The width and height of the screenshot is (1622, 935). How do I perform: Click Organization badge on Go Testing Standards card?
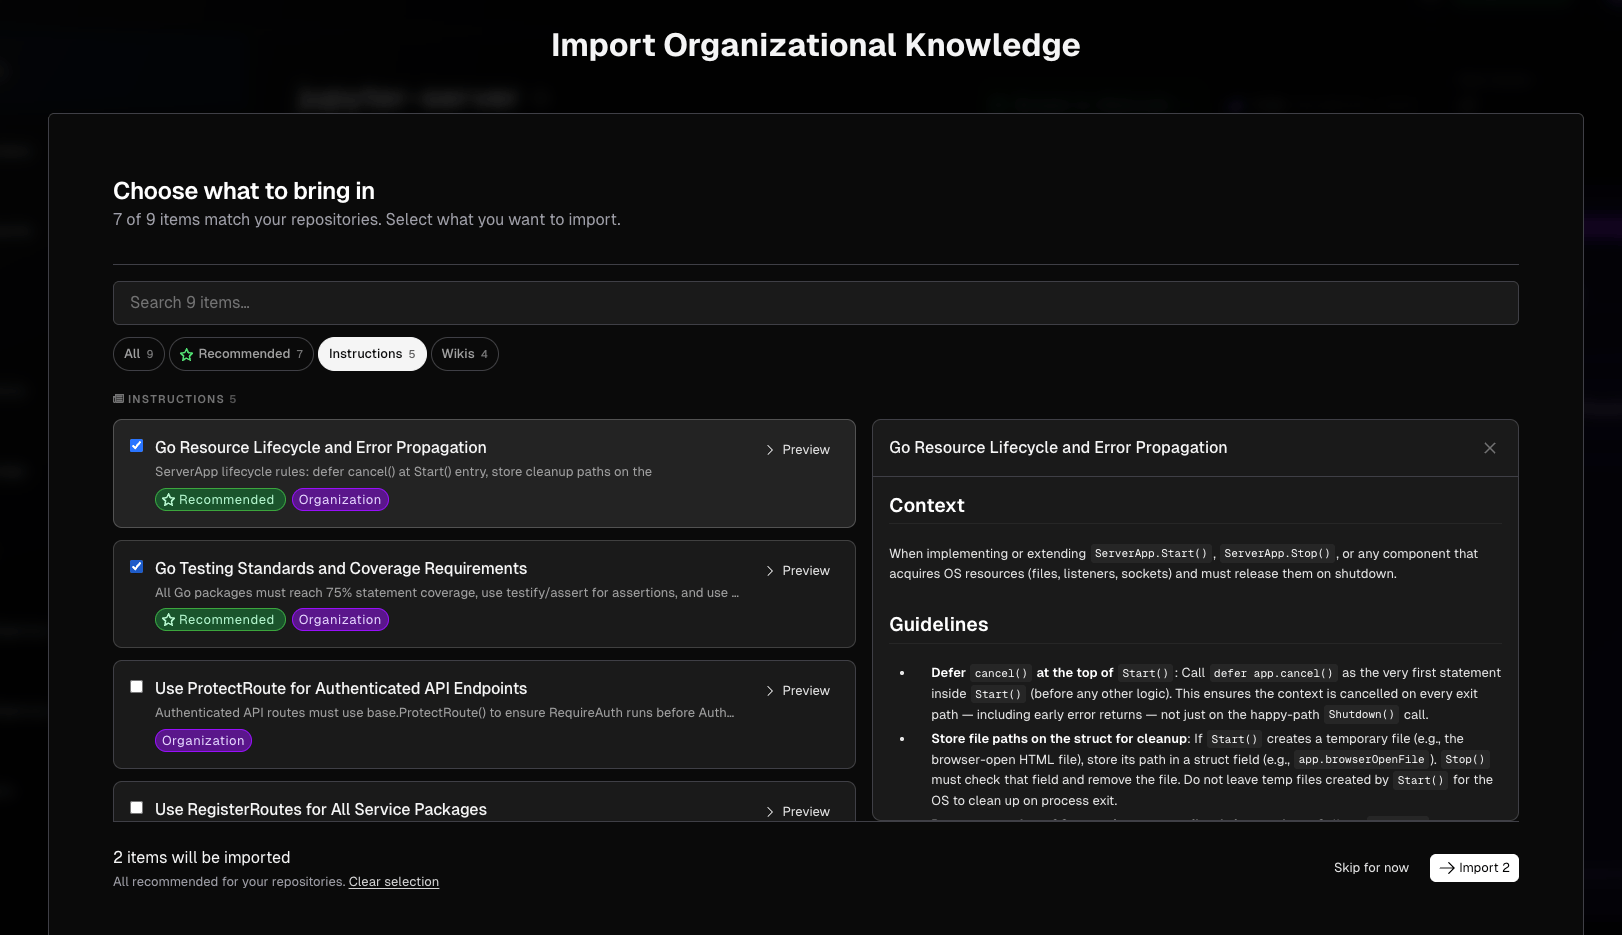(340, 620)
